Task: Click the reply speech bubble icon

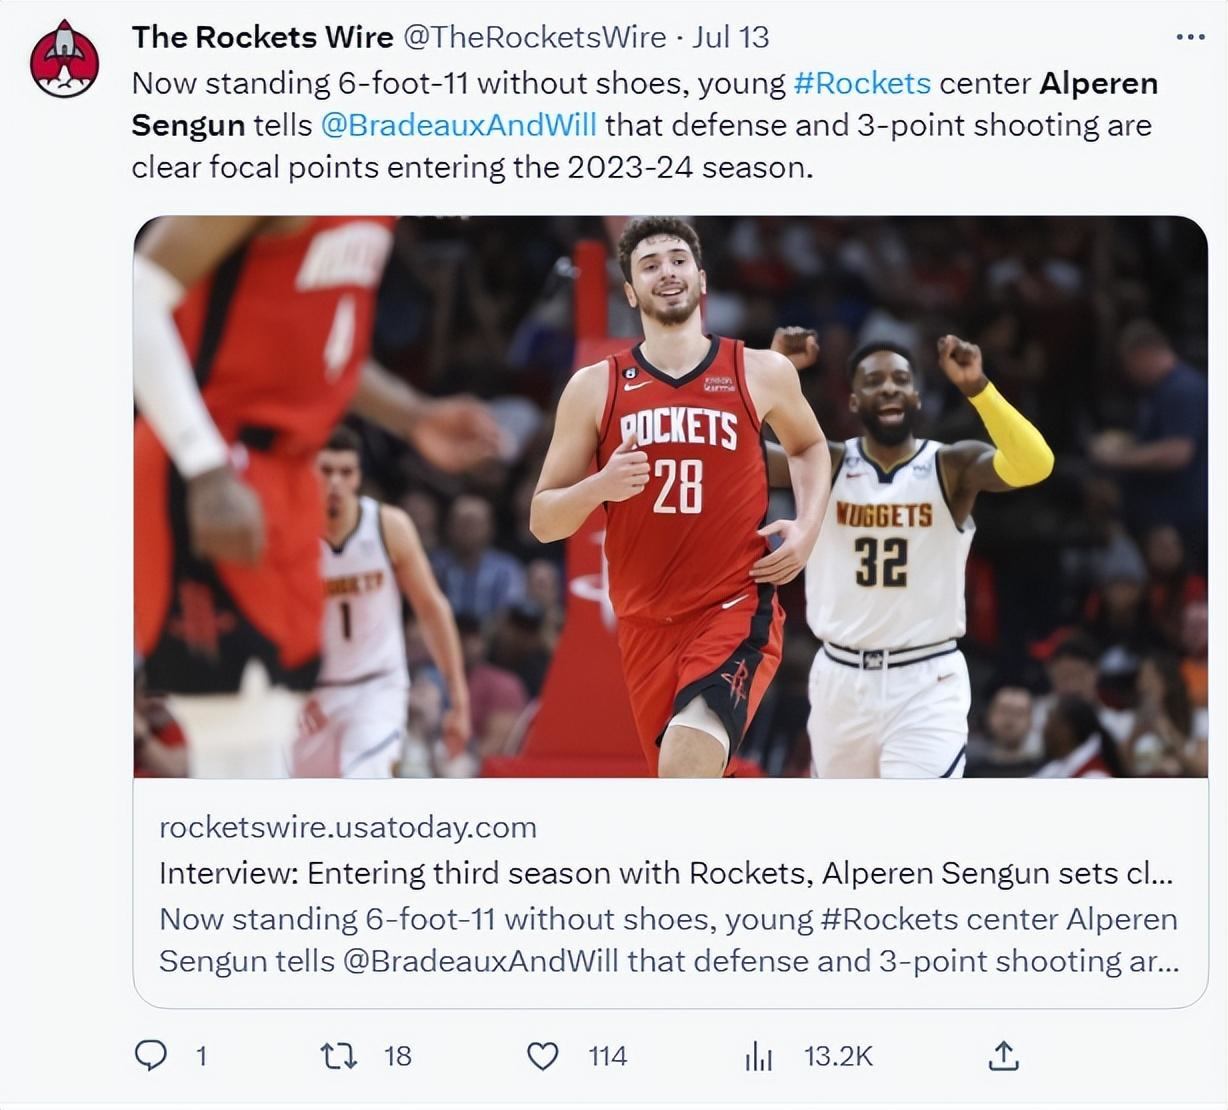Action: click(151, 1055)
